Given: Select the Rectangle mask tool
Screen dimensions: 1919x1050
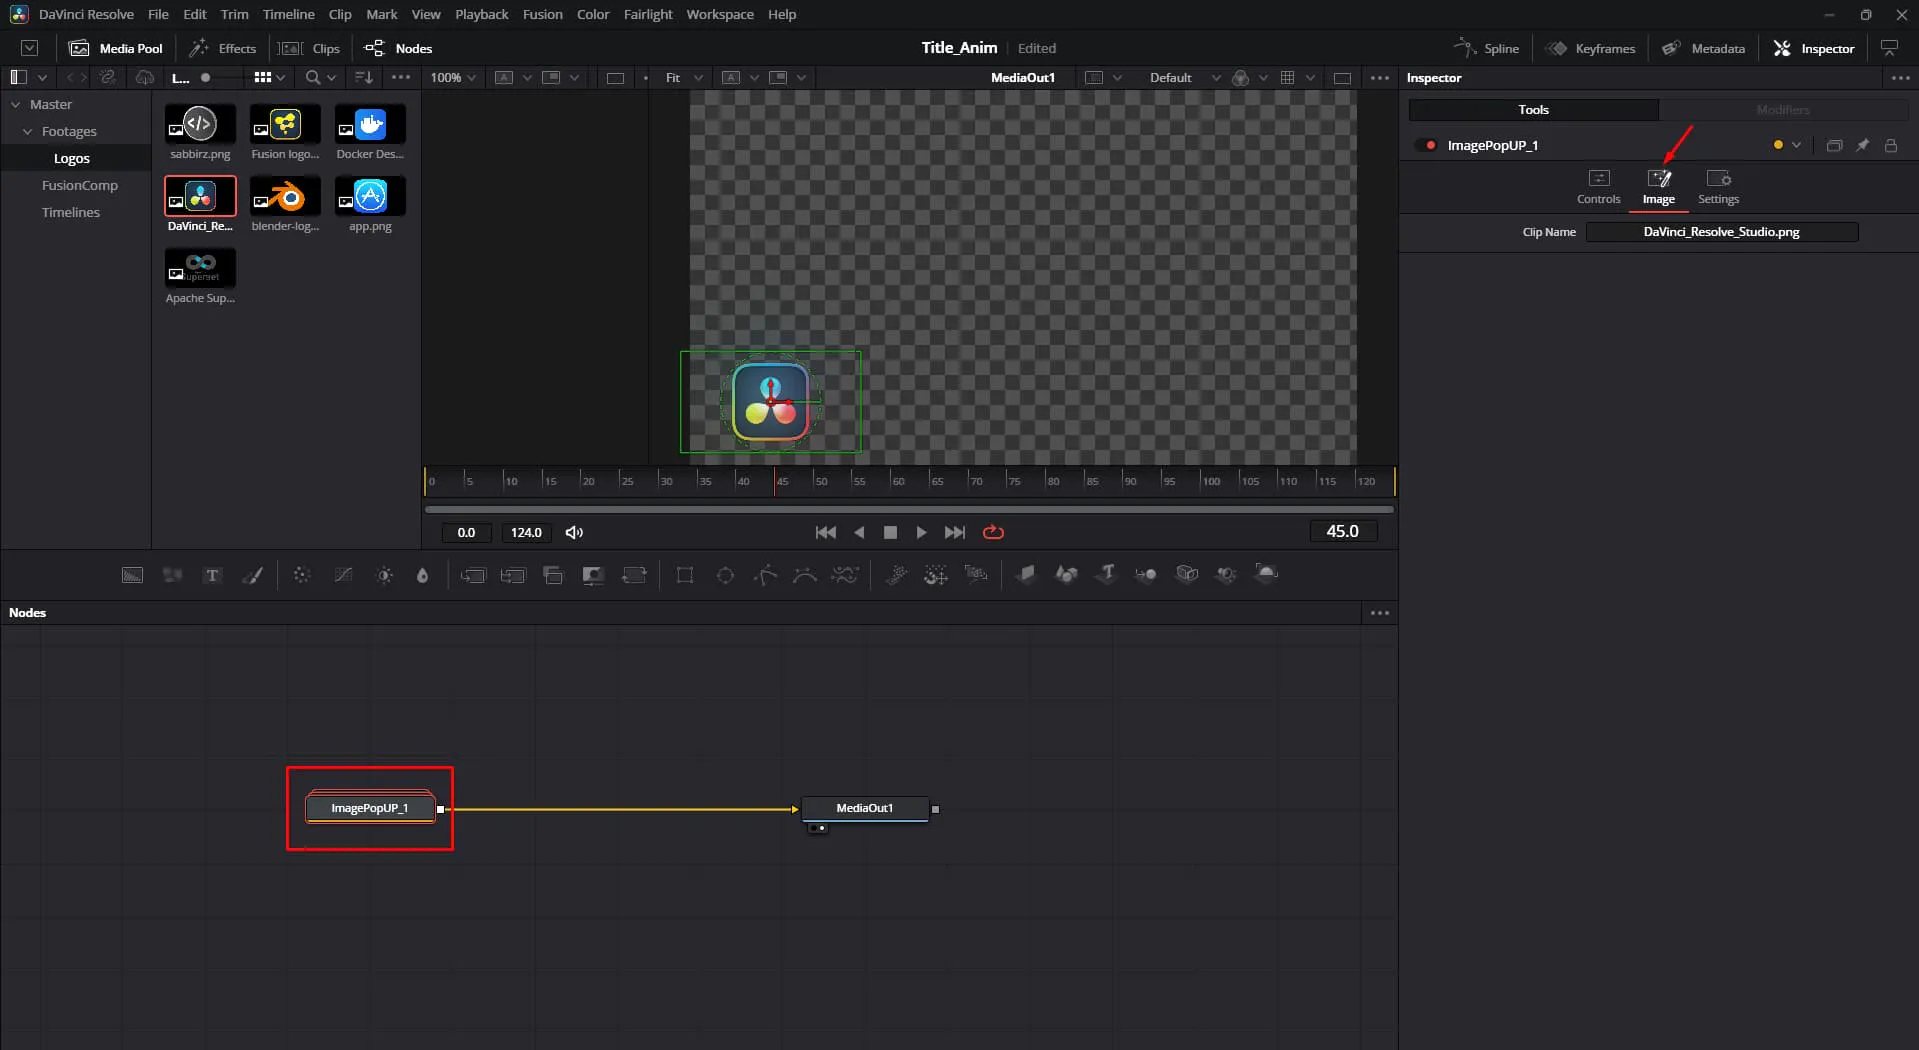Looking at the screenshot, I should point(685,575).
